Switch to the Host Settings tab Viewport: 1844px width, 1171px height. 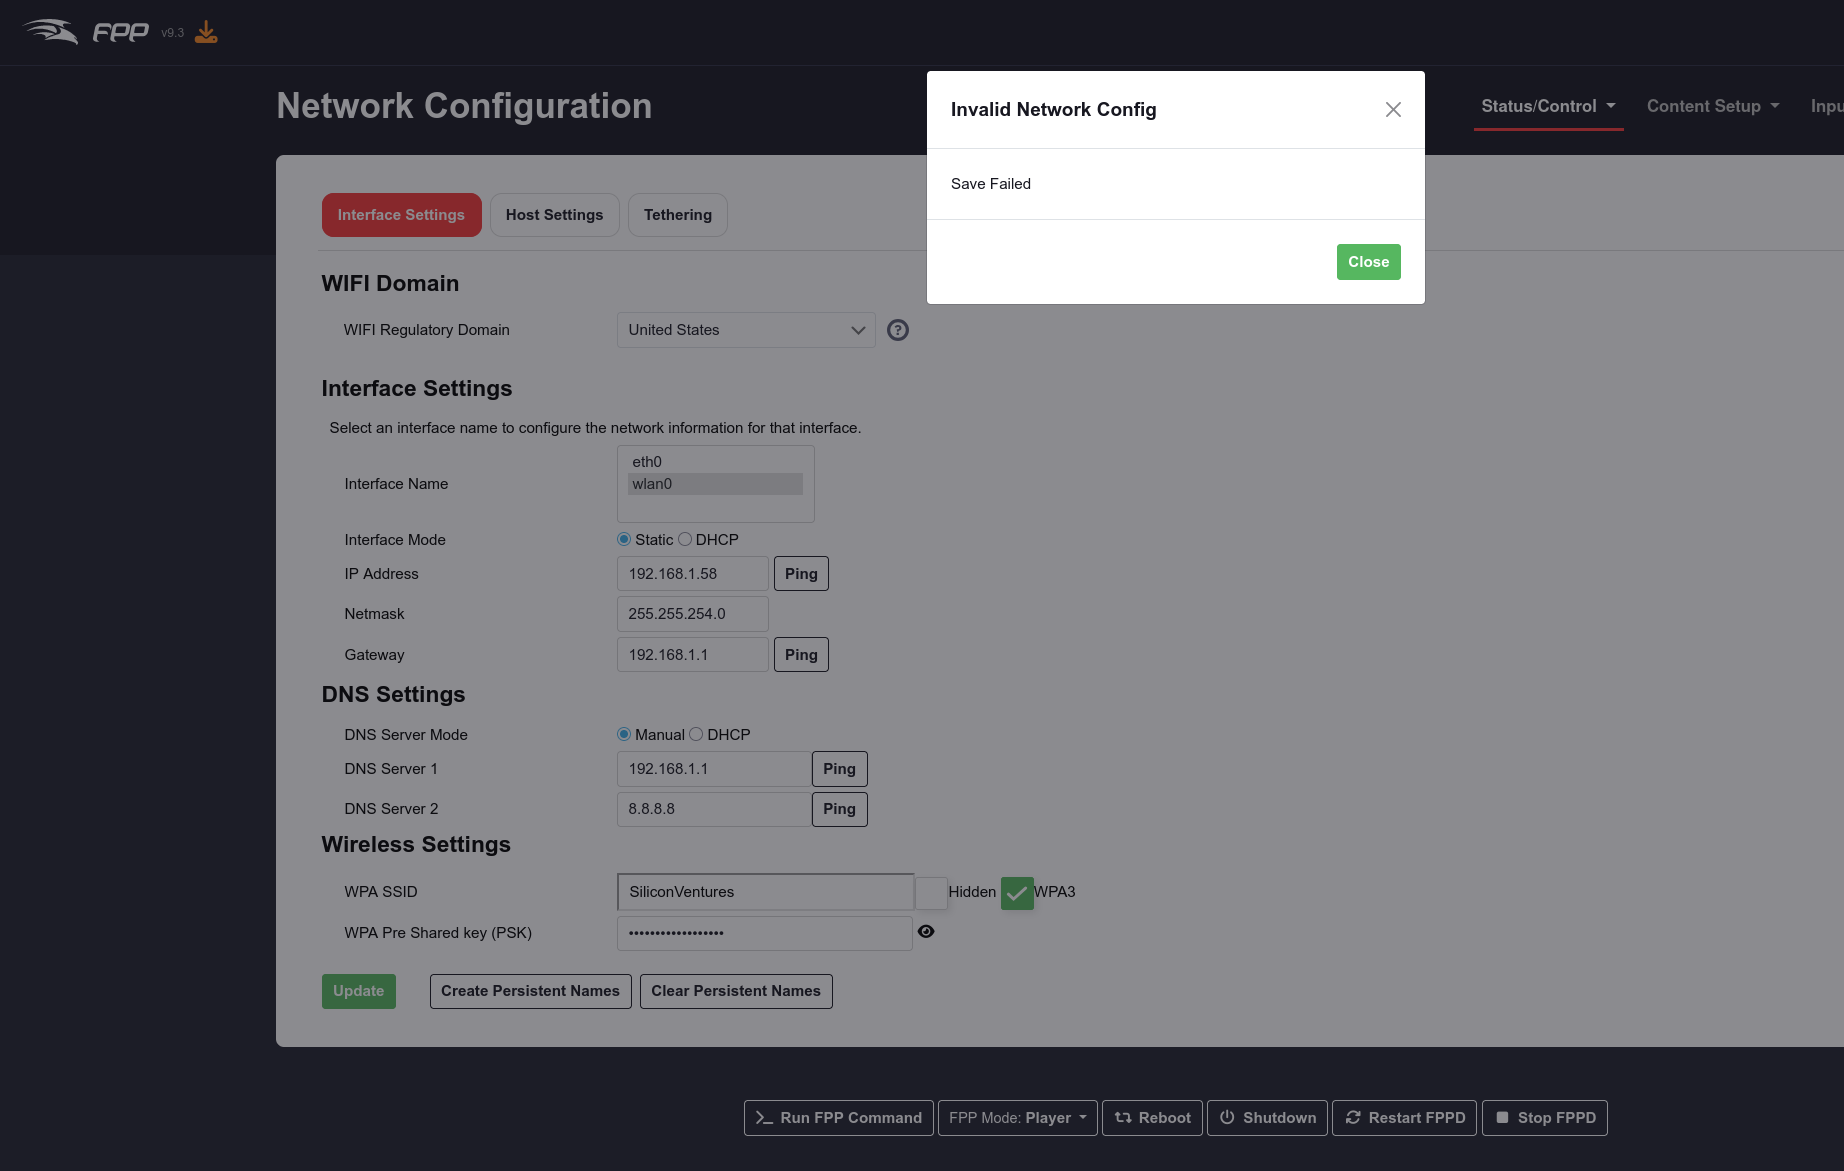pos(554,215)
